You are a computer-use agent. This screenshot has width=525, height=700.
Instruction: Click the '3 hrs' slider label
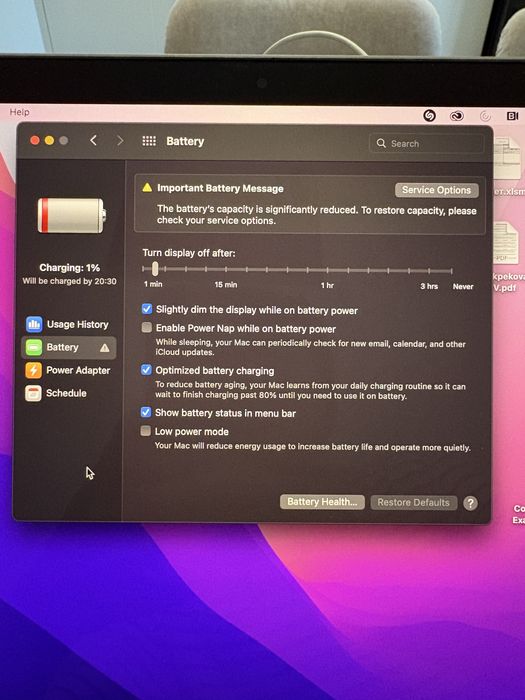point(429,286)
